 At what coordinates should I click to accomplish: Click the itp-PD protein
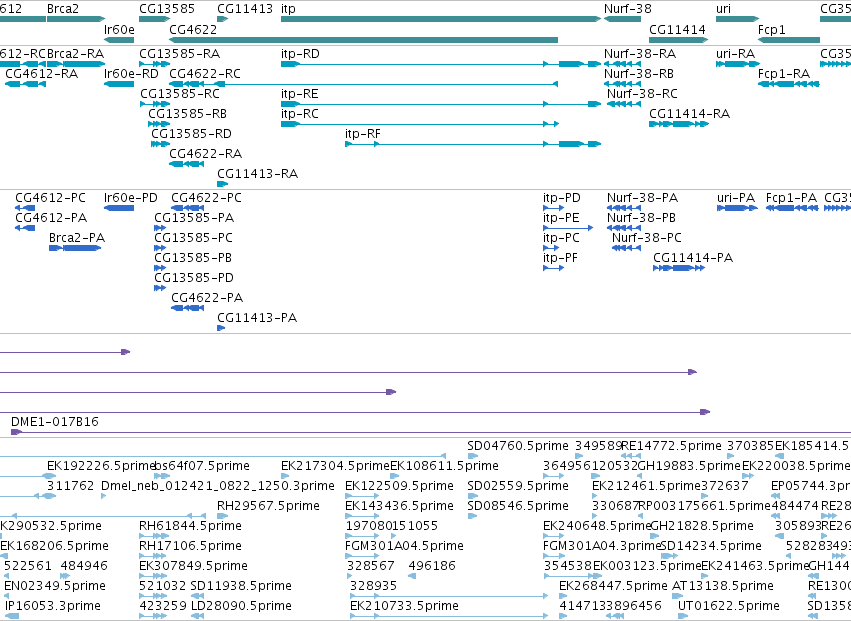[x=554, y=208]
